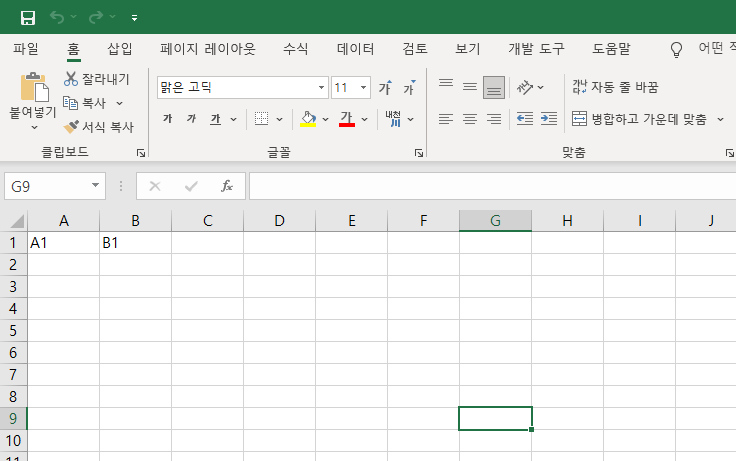
Task: Open the 개발 도구 tab
Action: click(x=536, y=49)
